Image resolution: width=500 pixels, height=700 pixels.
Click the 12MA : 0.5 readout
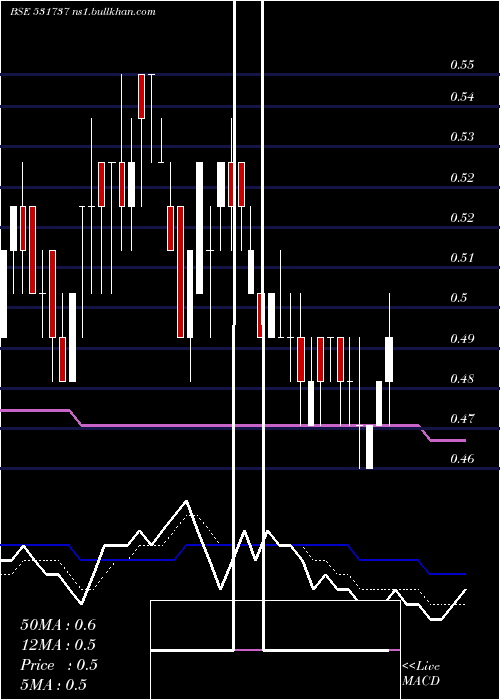point(58,645)
